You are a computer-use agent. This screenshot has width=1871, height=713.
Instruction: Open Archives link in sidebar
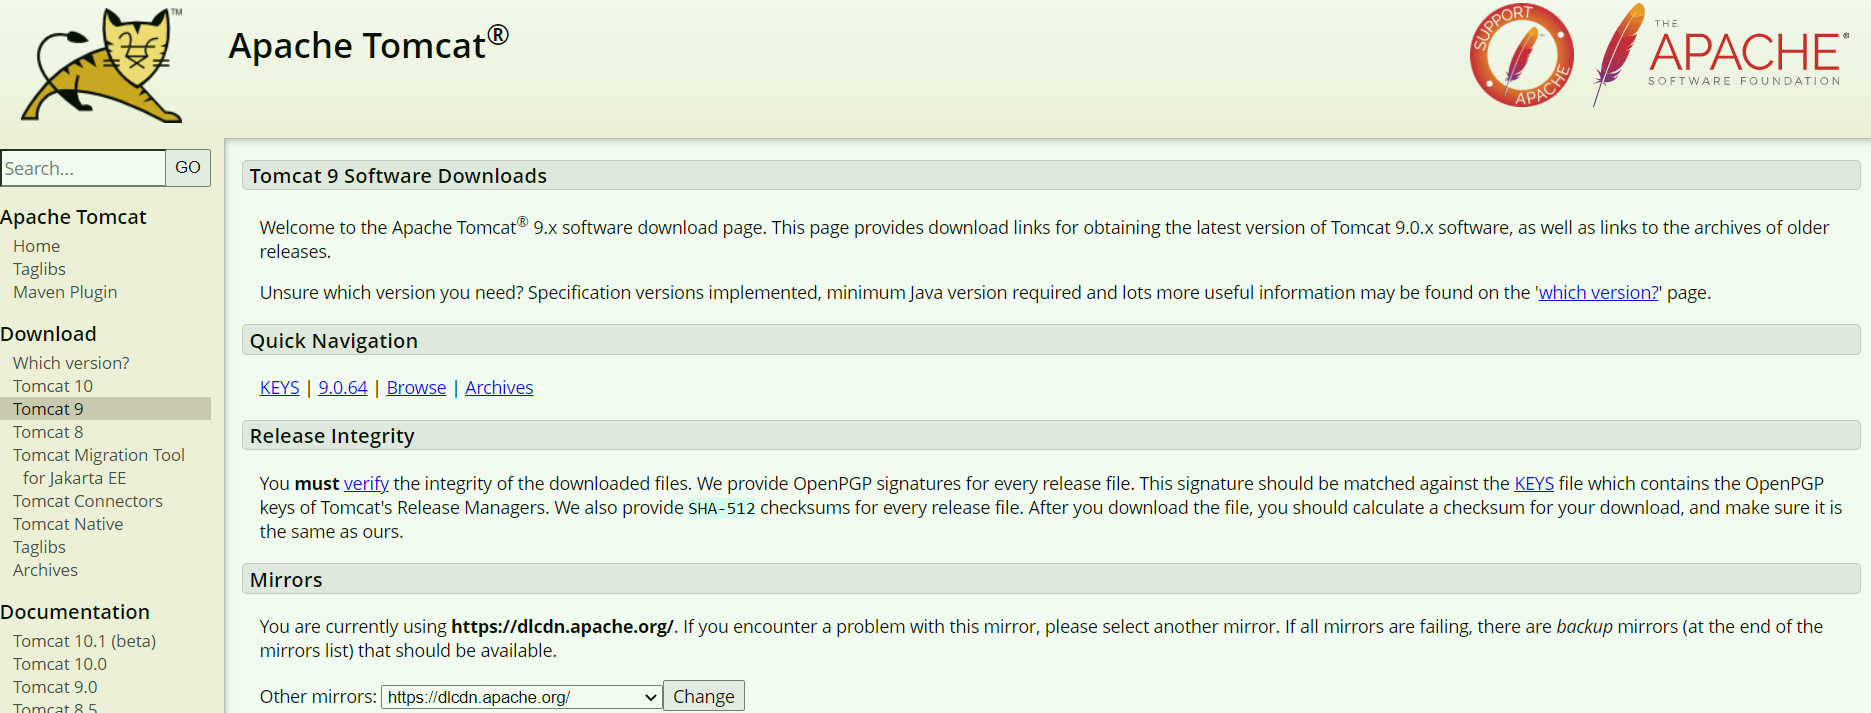coord(45,570)
